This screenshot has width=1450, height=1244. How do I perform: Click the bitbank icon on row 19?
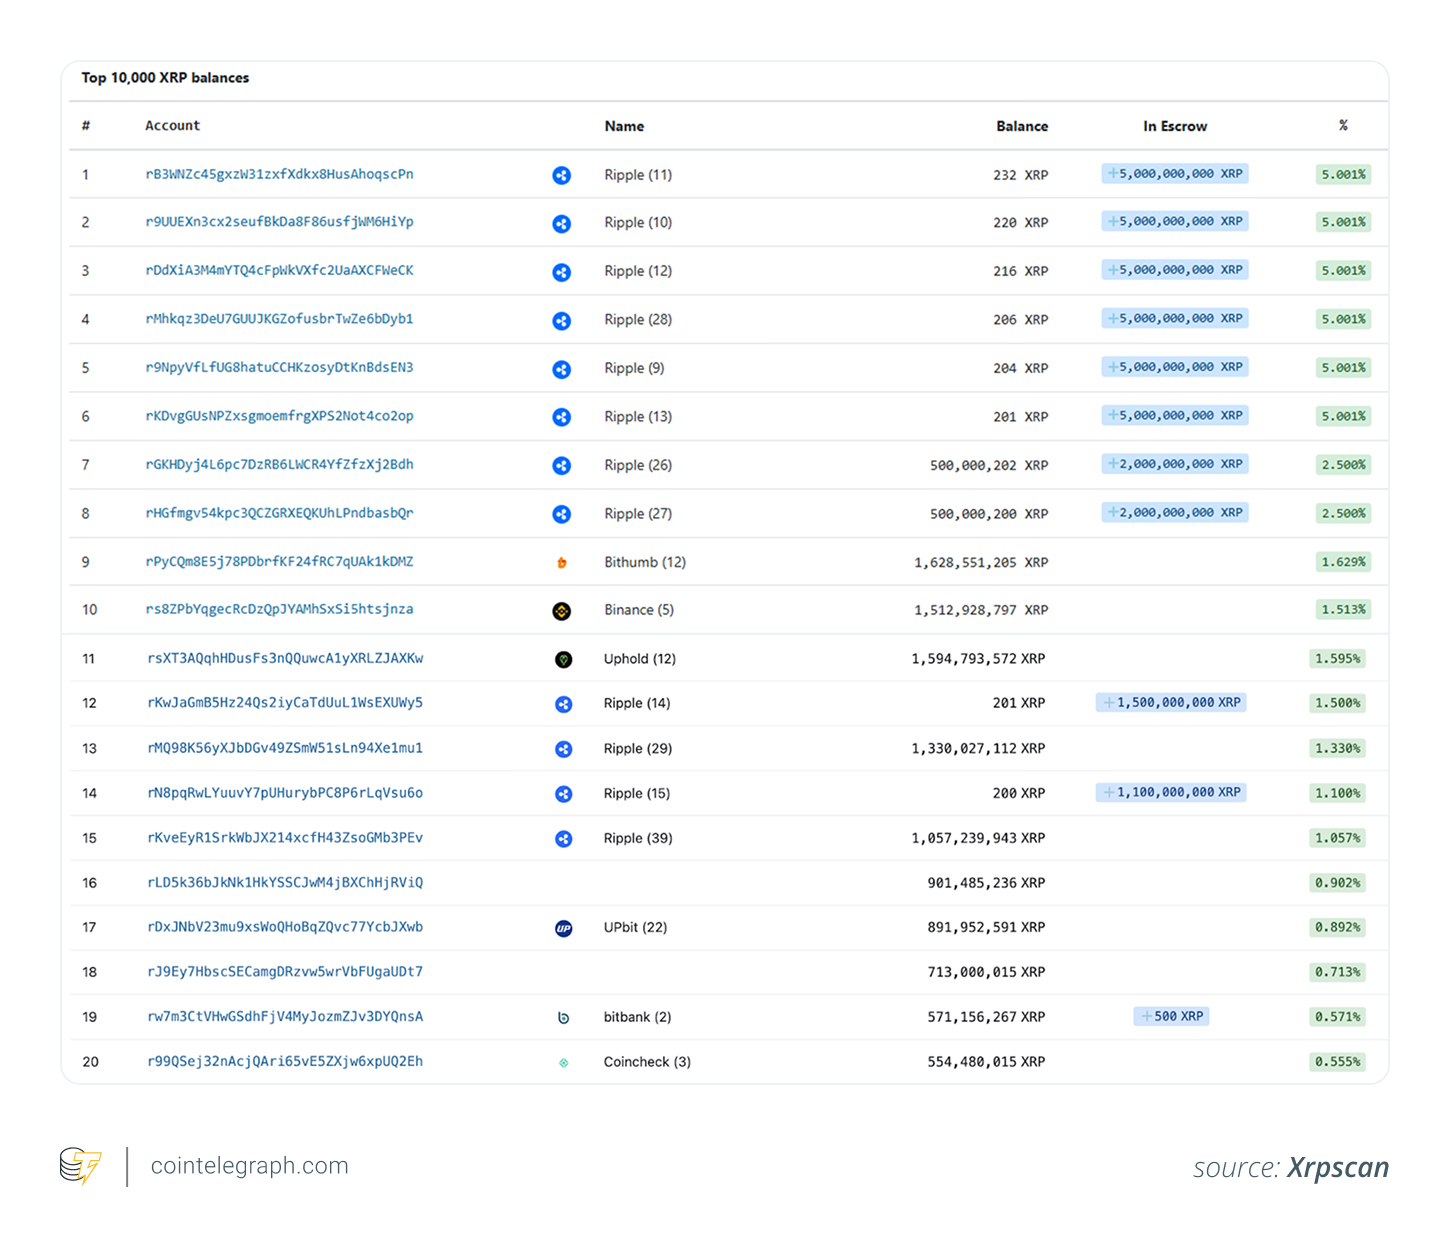coord(564,1016)
